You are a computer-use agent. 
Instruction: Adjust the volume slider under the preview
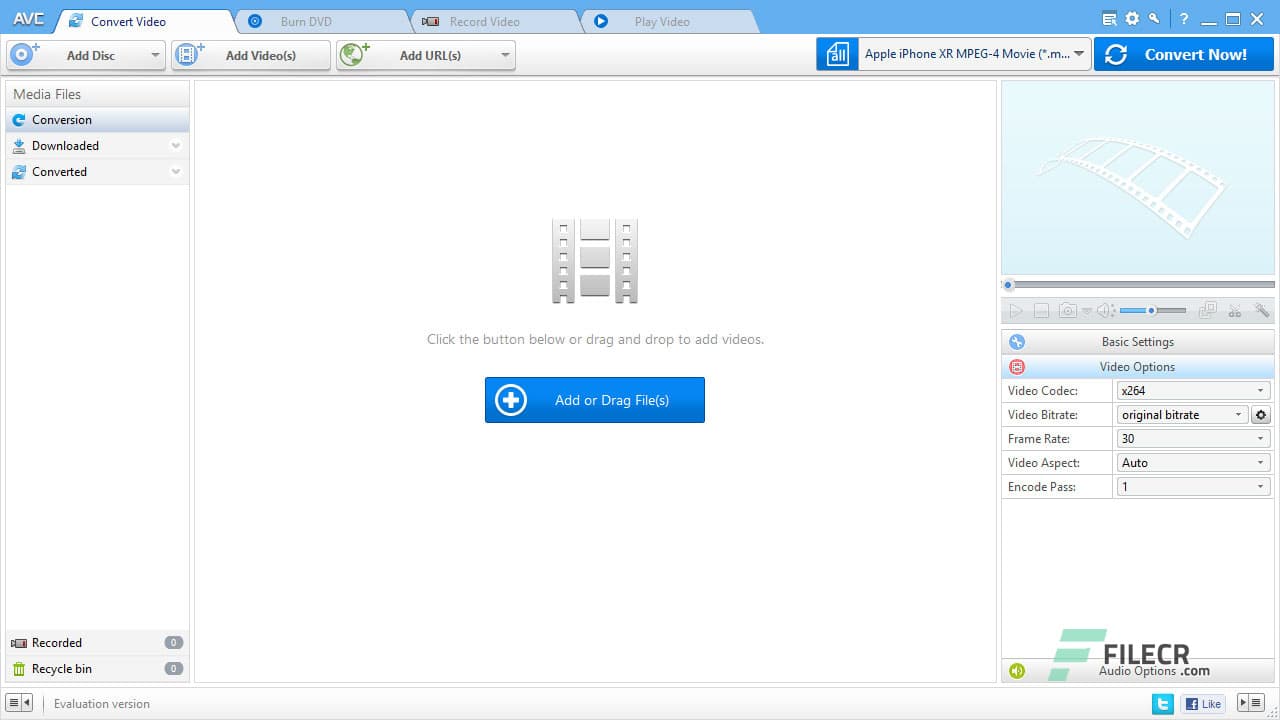point(1151,310)
